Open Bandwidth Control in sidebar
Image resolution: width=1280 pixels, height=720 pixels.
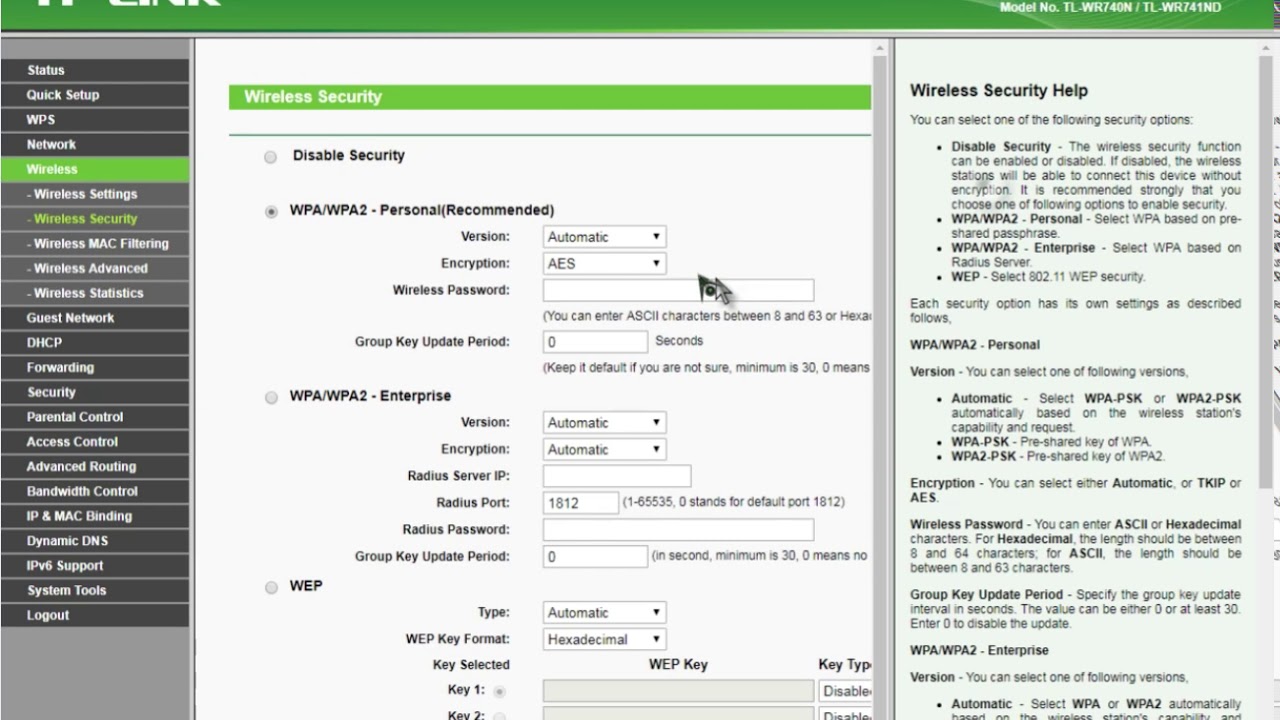tap(94, 491)
